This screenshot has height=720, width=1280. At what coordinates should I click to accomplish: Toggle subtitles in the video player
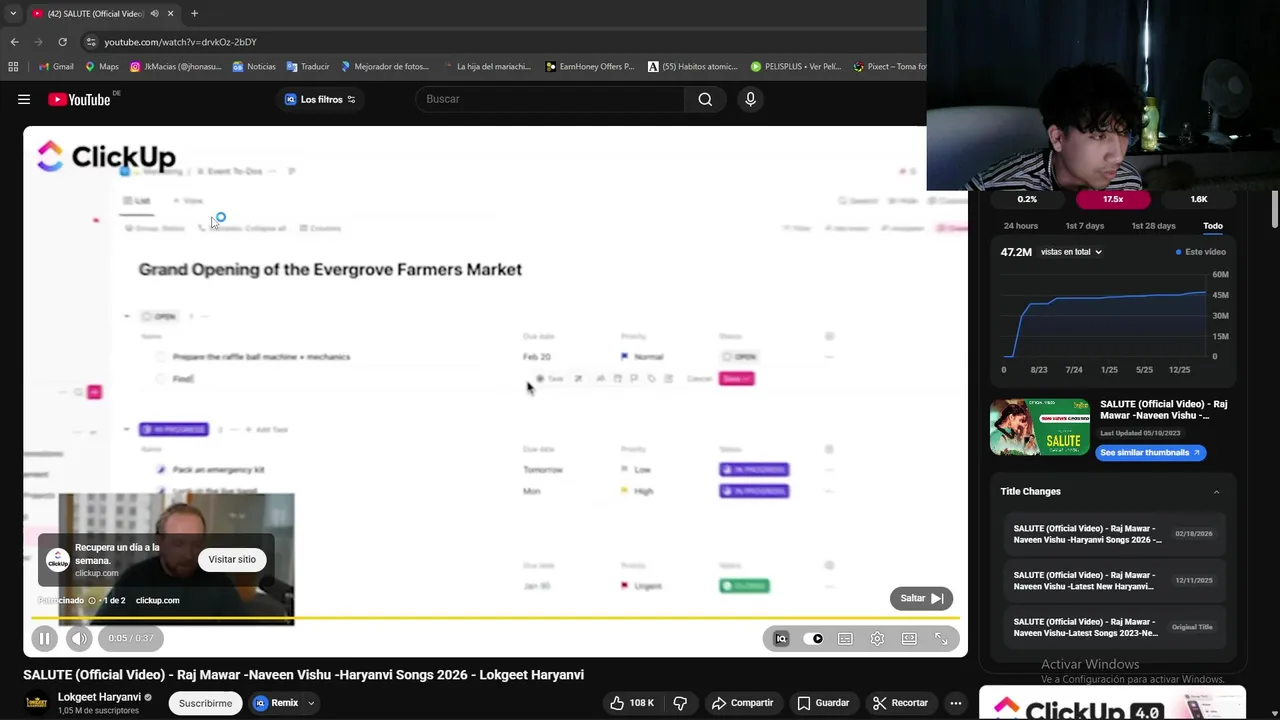845,639
